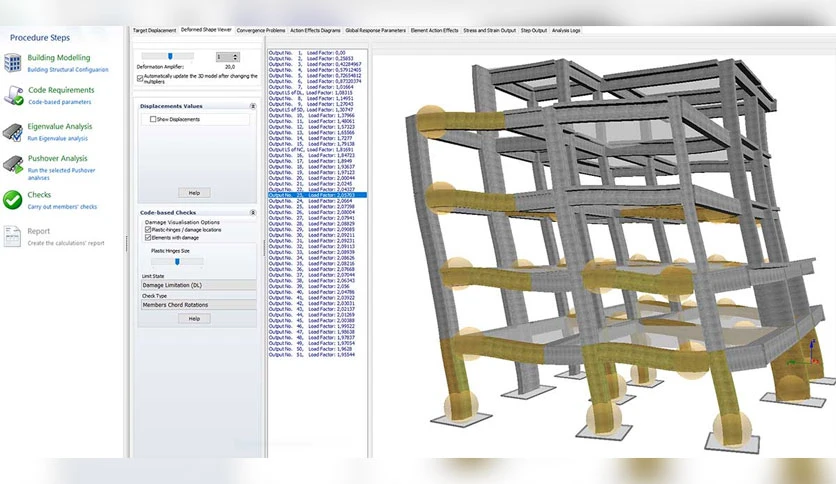Open the Global Response Parameters tab
This screenshot has width=836, height=484.
[x=375, y=30]
